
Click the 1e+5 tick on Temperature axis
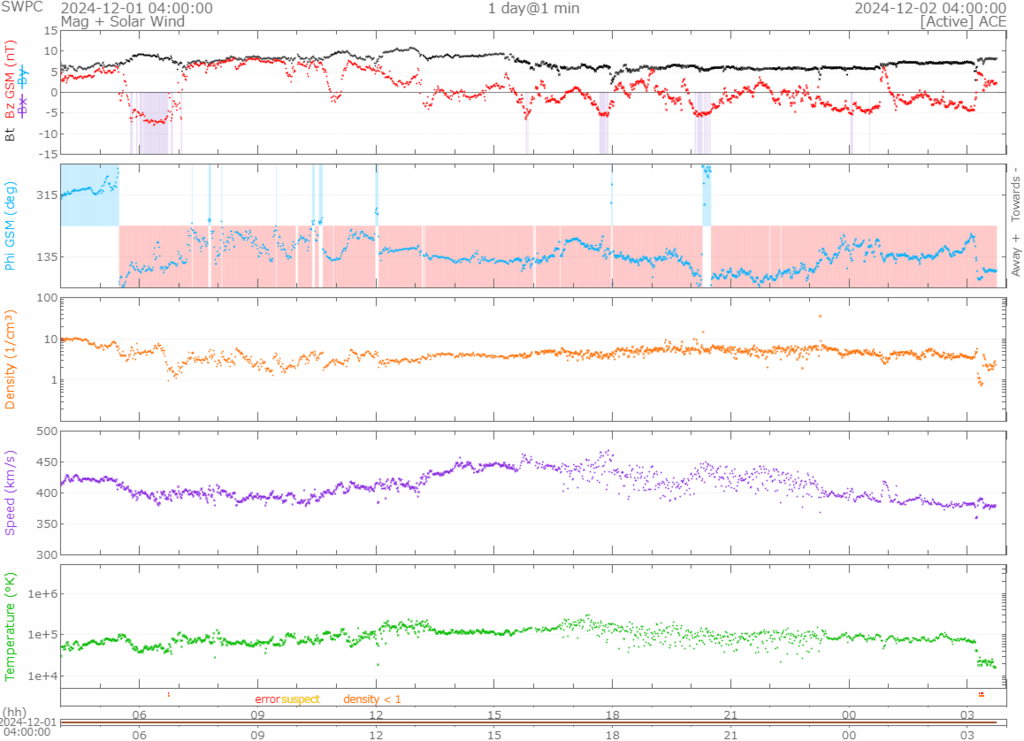coord(42,635)
